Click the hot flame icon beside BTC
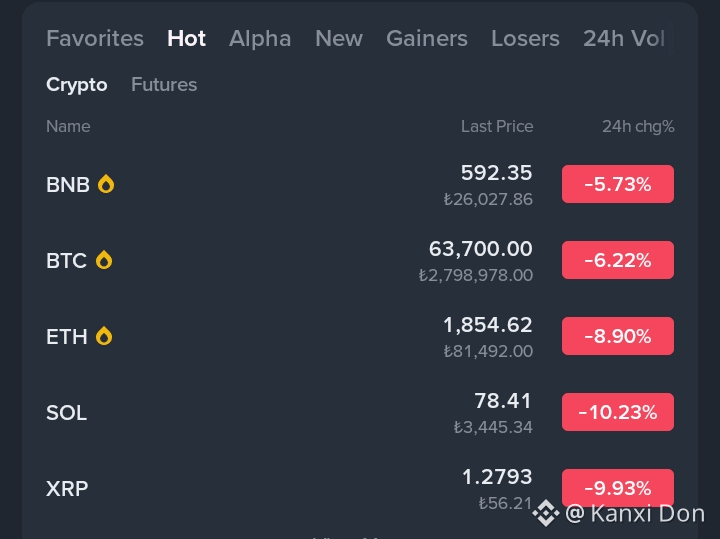The height and width of the screenshot is (539, 720). click(104, 260)
